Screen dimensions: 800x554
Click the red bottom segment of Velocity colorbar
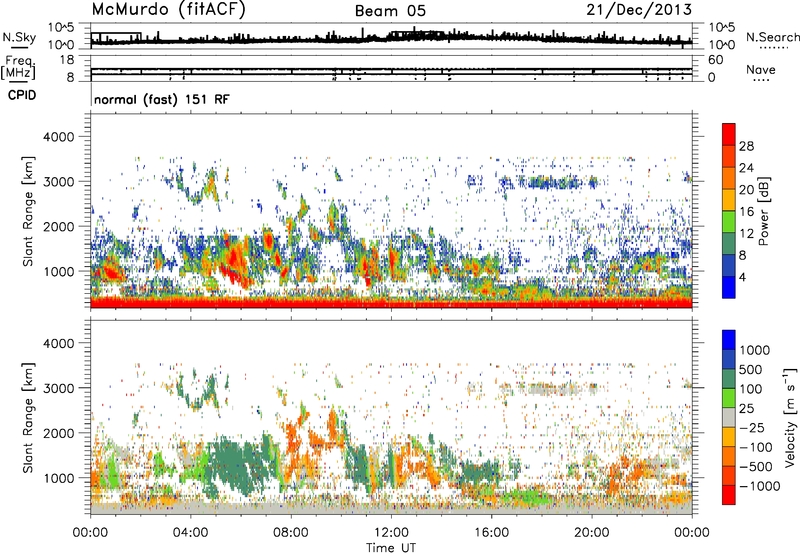(x=729, y=495)
